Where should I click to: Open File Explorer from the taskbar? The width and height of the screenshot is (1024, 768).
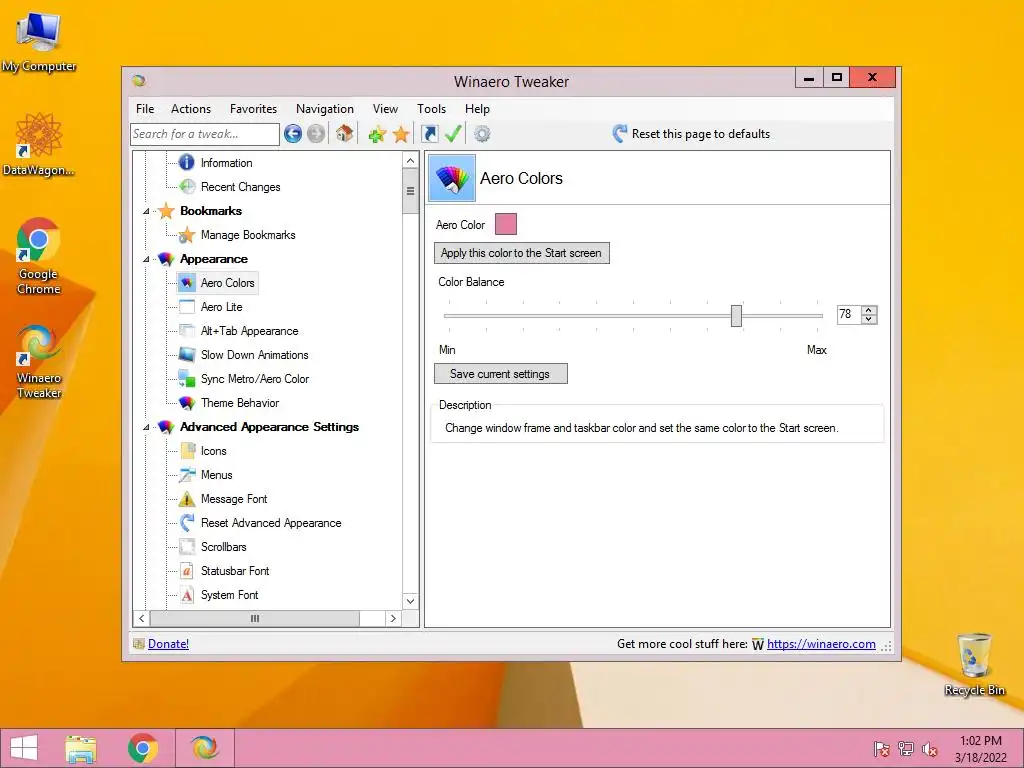[81, 748]
